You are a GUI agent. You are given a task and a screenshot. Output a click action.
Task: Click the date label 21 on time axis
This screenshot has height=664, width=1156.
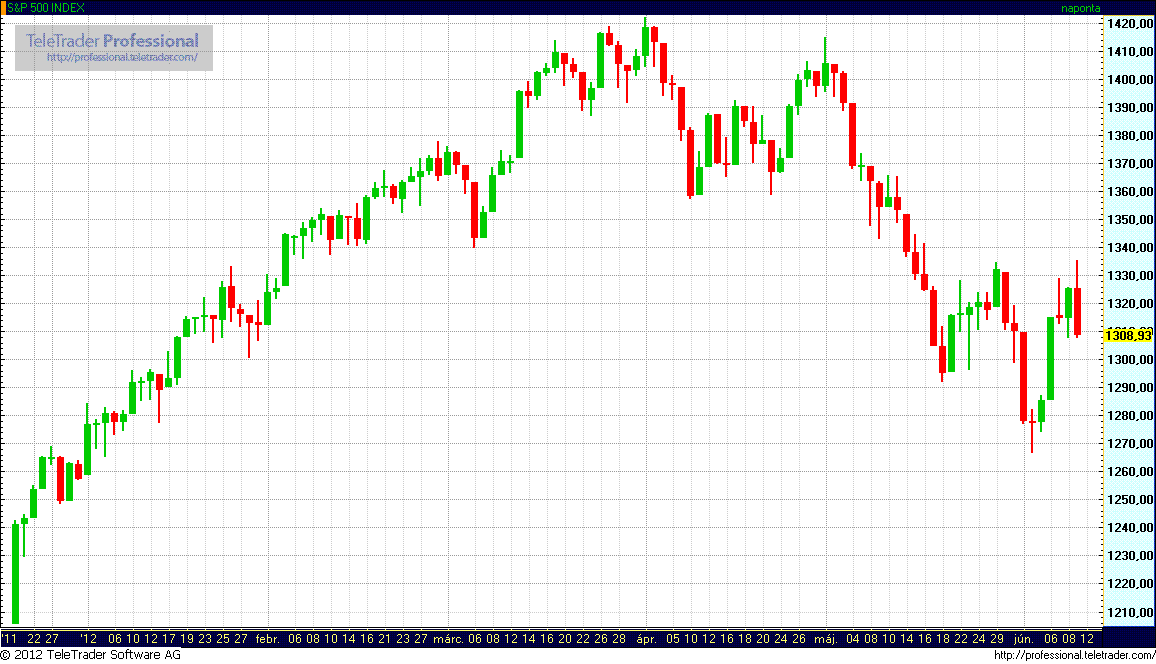[385, 639]
